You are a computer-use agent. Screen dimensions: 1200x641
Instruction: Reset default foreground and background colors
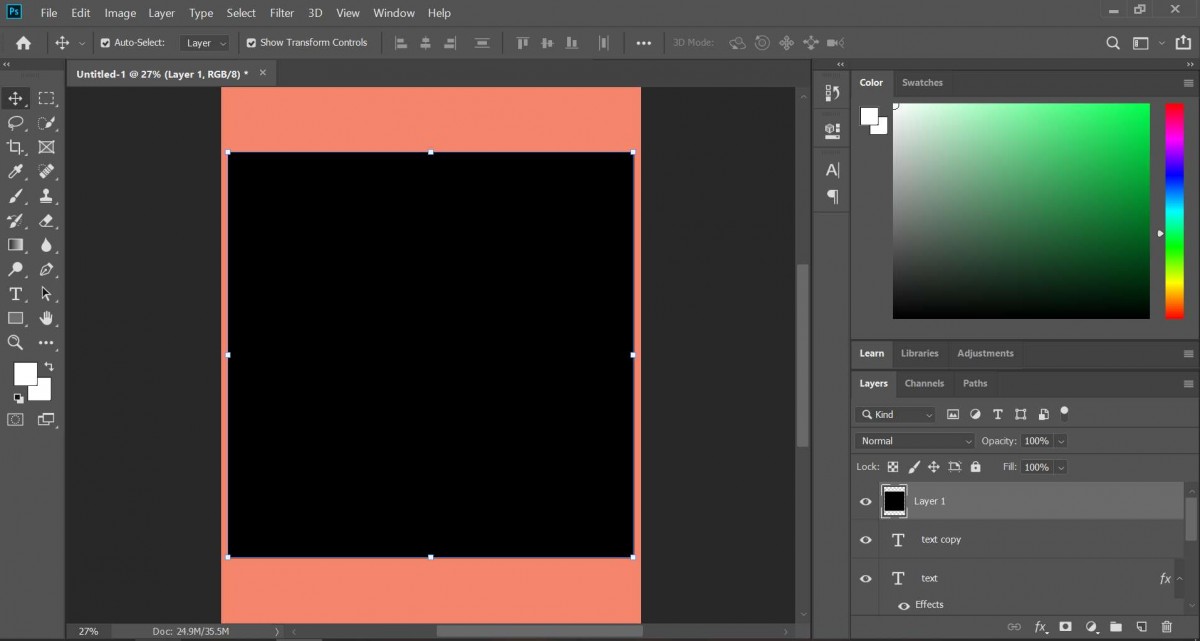tap(18, 398)
